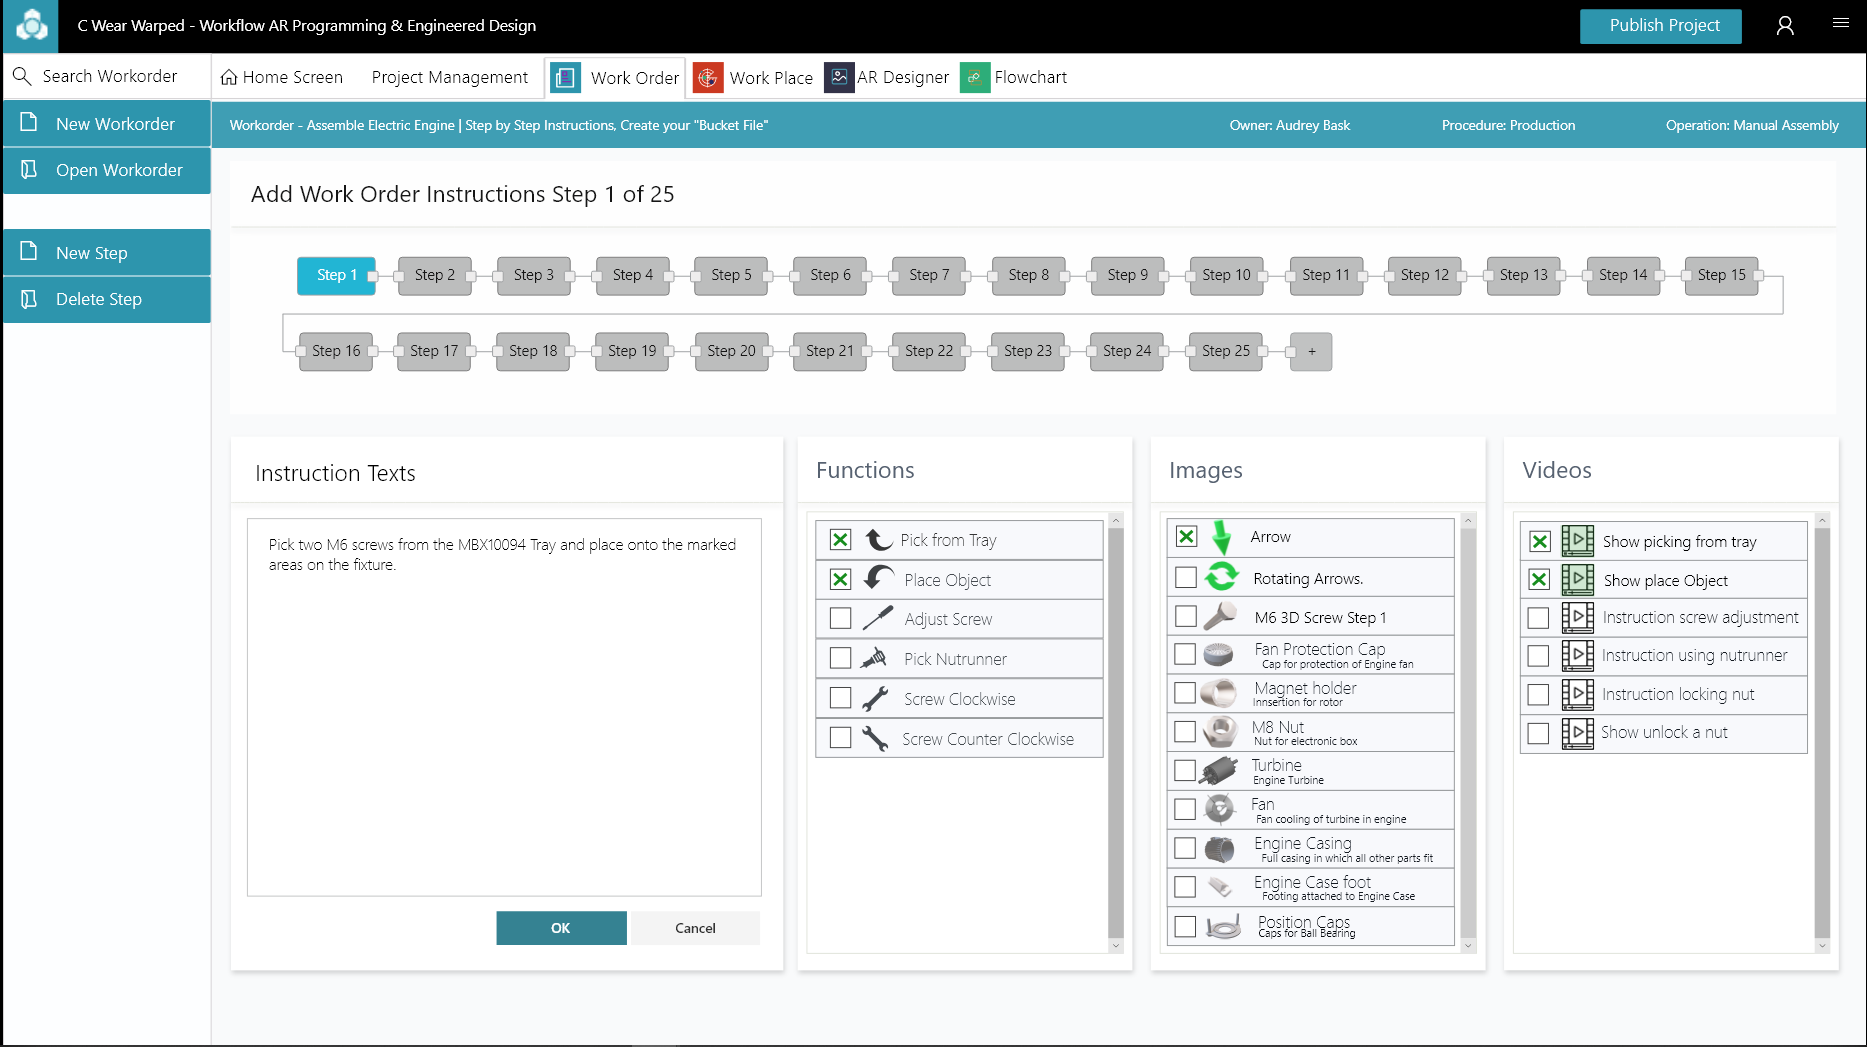Viewport: 1867px width, 1047px height.
Task: Uncheck the Pick from Tray checkbox
Action: 841,540
